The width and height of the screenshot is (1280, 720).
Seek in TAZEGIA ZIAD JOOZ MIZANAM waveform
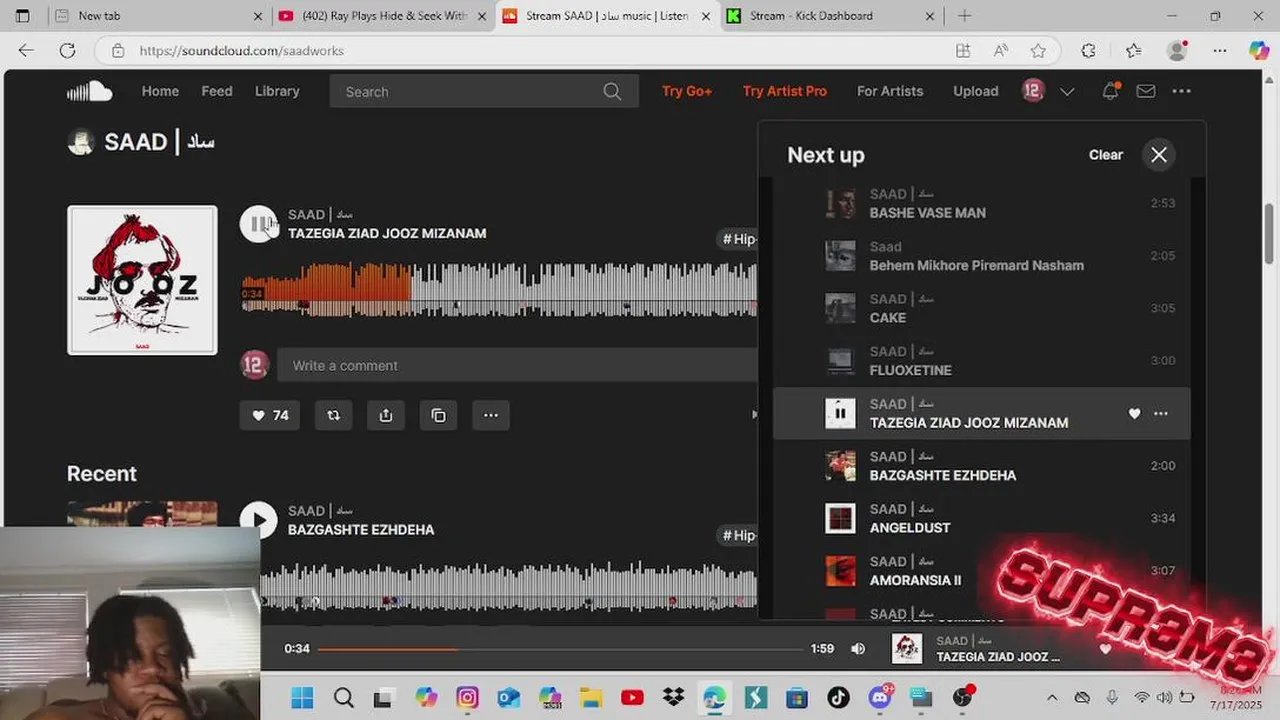tap(499, 290)
